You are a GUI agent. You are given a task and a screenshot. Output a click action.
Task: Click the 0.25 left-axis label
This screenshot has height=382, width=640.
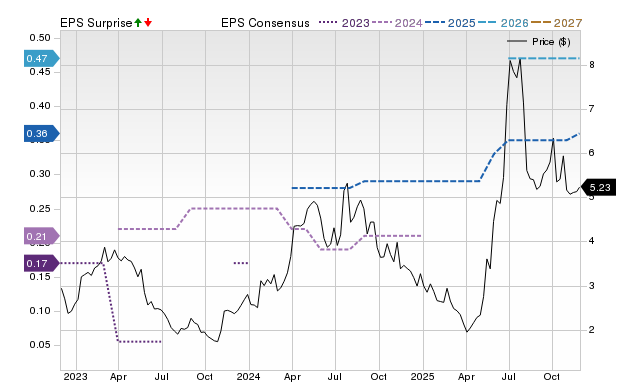pyautogui.click(x=40, y=209)
